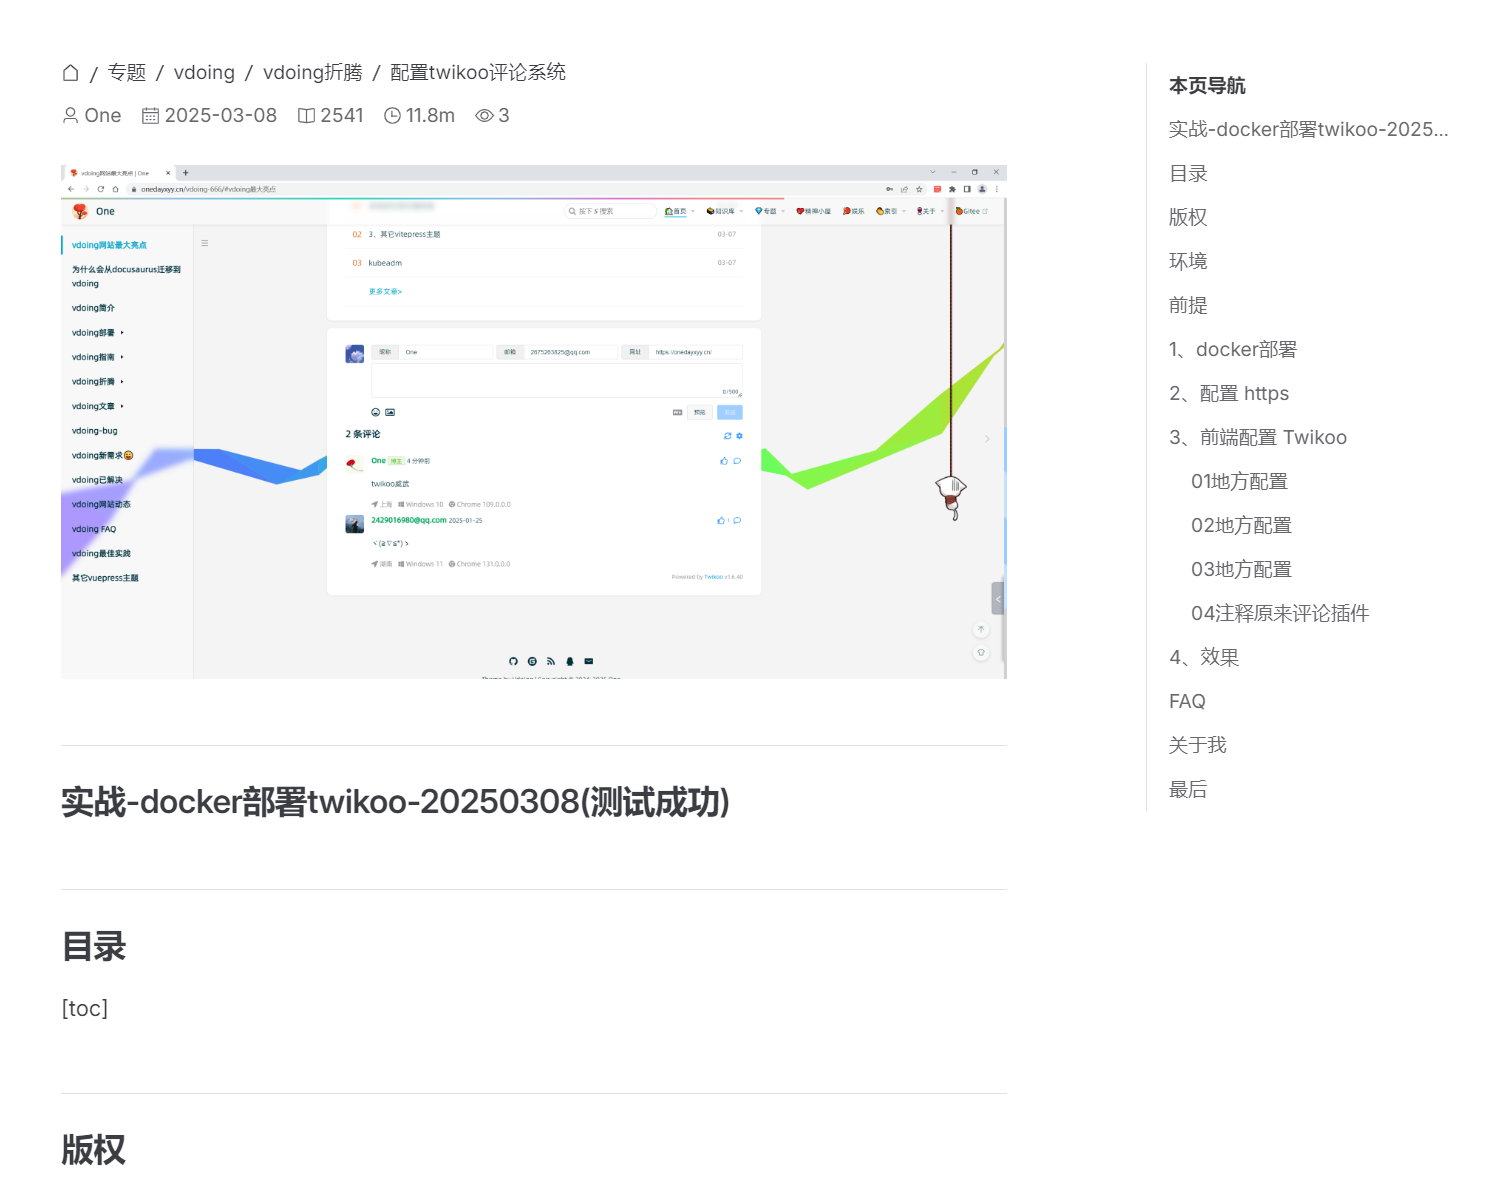Click the 实战-docker部署twikoo-20250308(测试成功) heading
Screen dimensions: 1491x1179
coord(395,802)
